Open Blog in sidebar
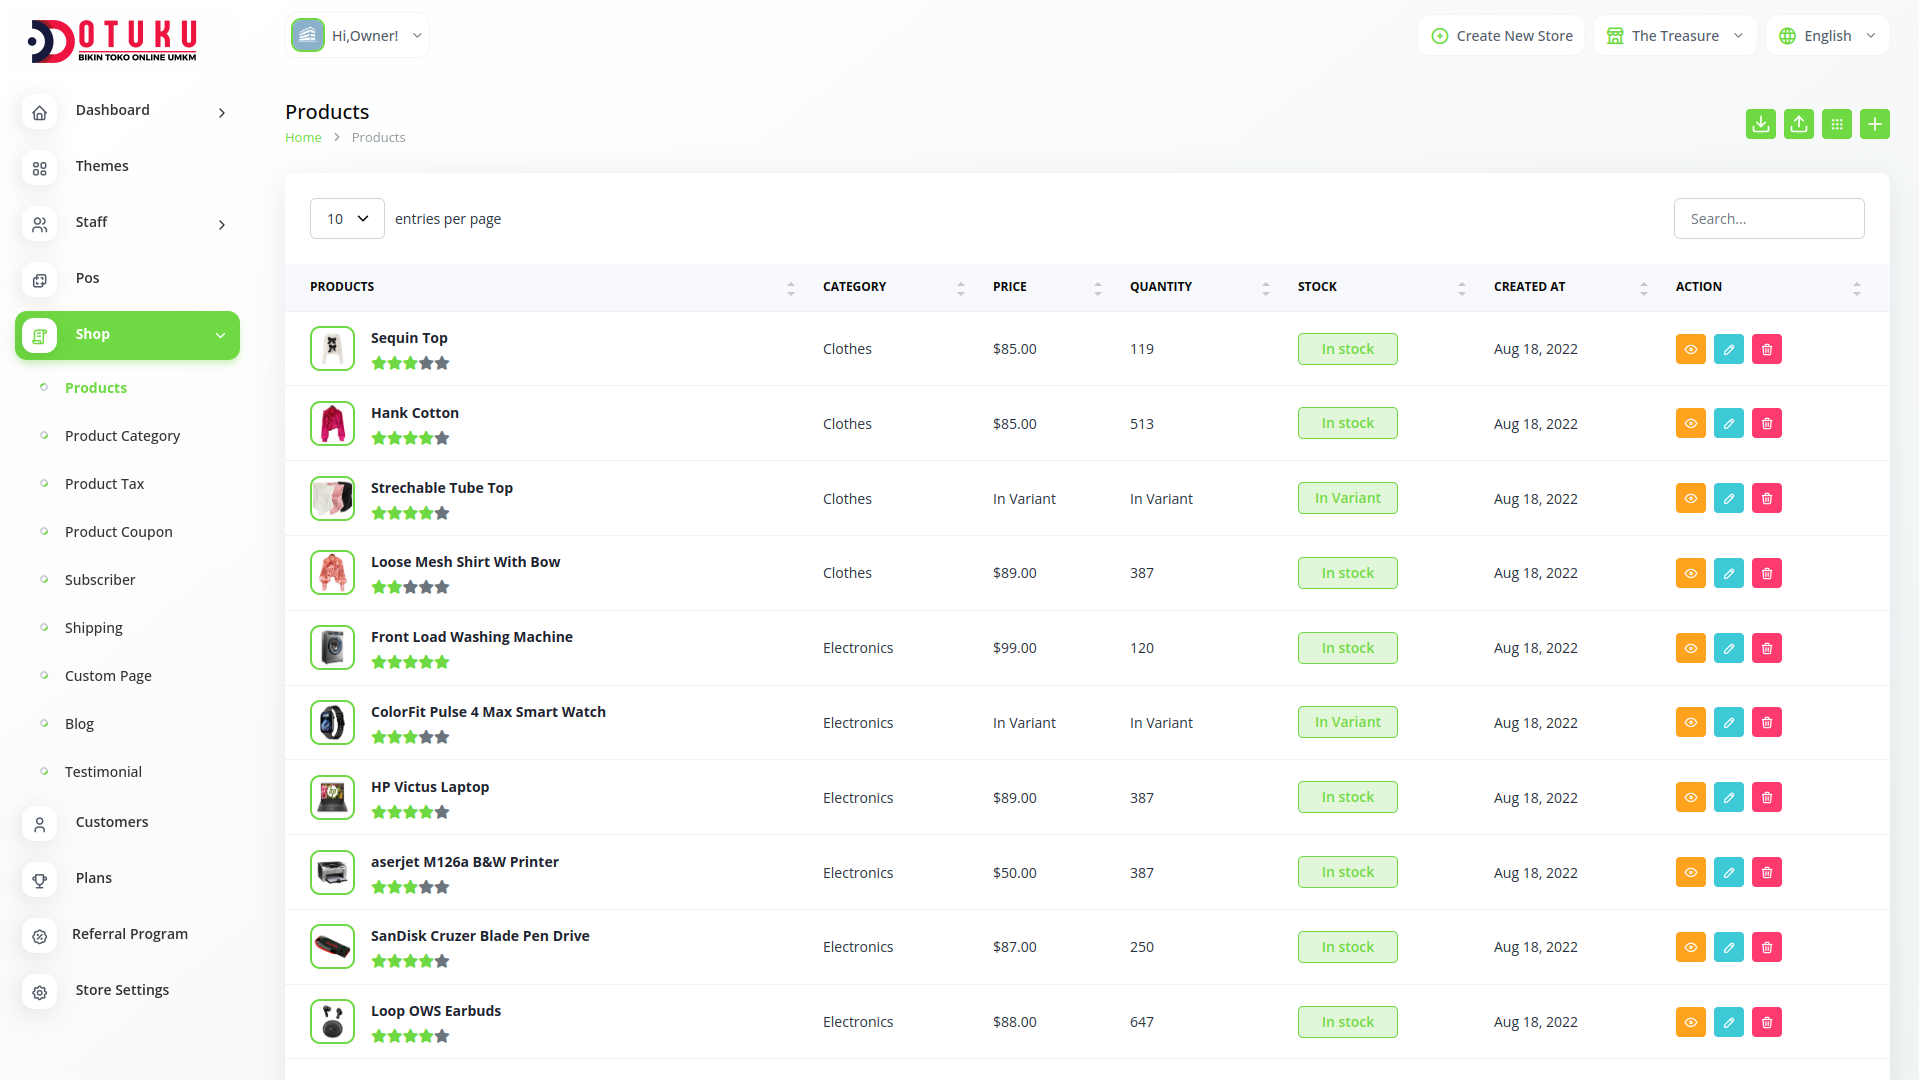 [79, 724]
